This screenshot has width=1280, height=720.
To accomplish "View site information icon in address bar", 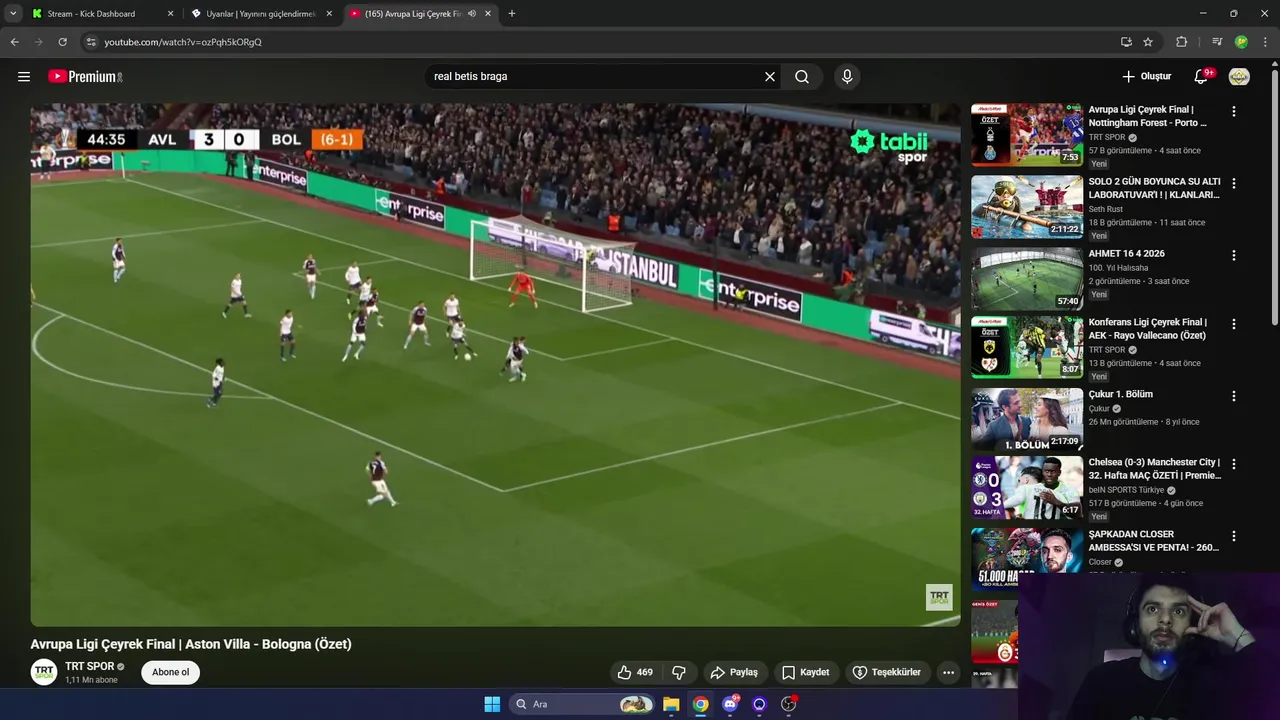I will pyautogui.click(x=91, y=42).
